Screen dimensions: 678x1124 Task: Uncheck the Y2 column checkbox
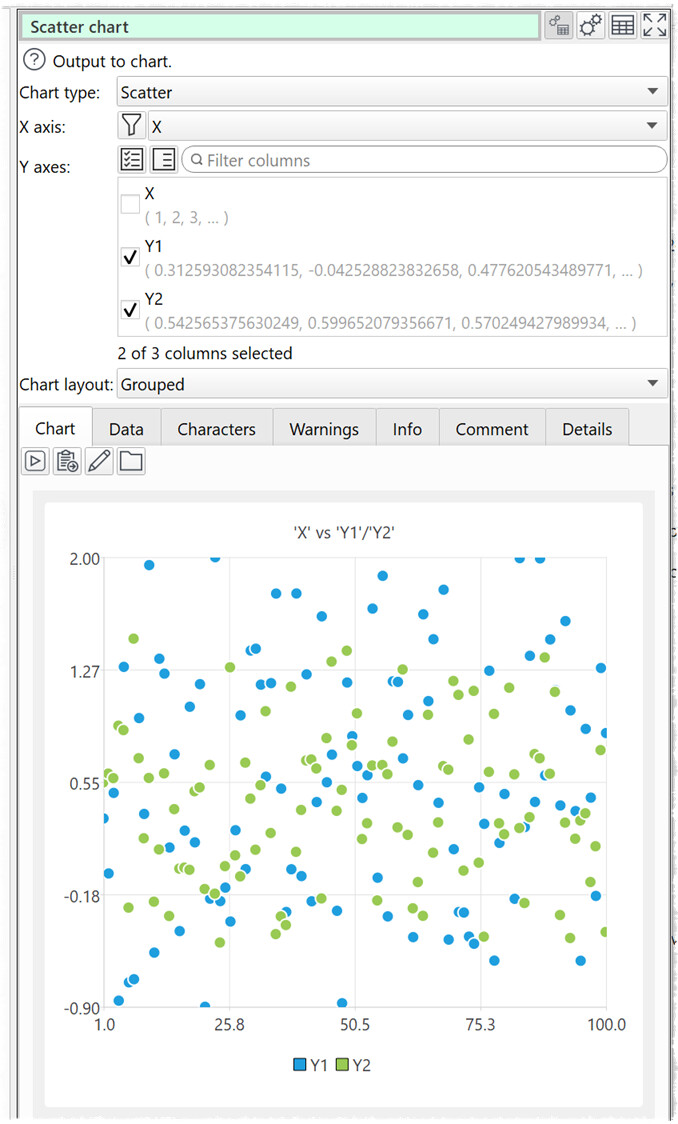(130, 310)
